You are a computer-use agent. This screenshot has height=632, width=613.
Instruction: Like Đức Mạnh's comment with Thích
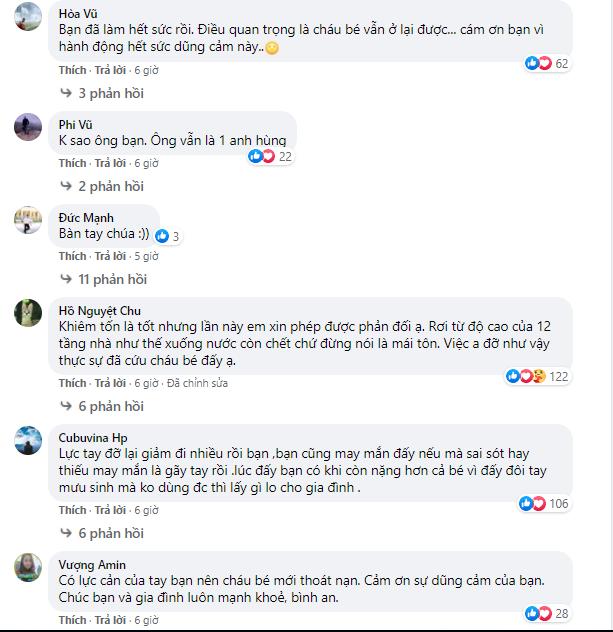(x=72, y=256)
